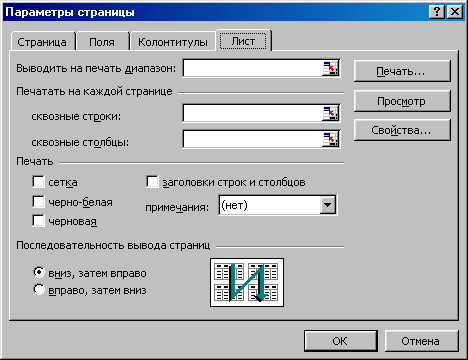
Task: Select вниз, затем вправо radio button
Action: tap(39, 272)
